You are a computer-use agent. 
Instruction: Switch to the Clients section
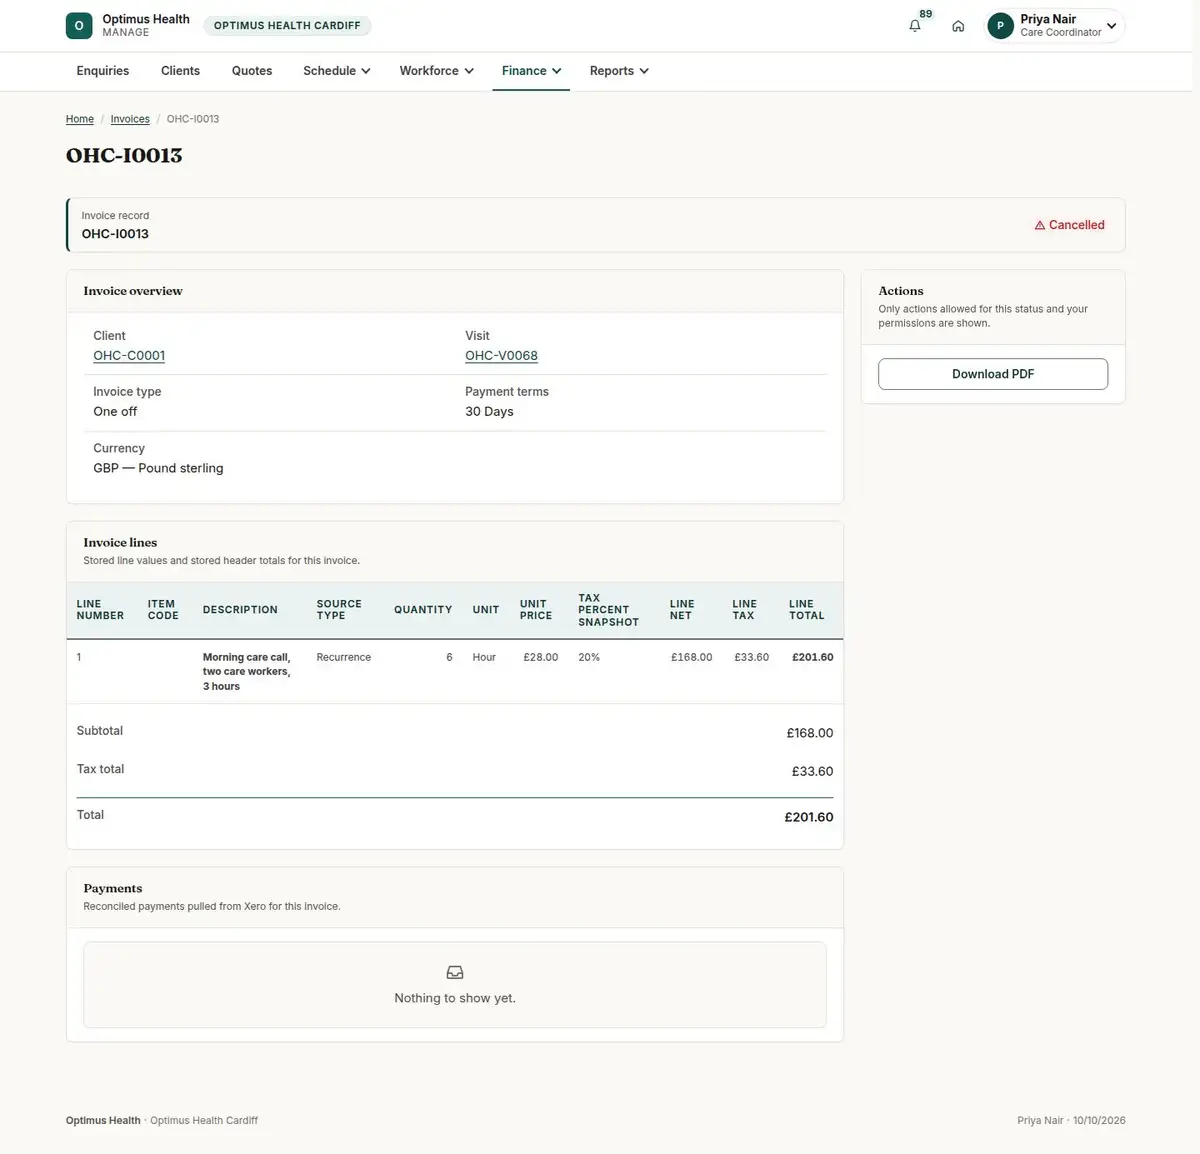[x=180, y=71]
